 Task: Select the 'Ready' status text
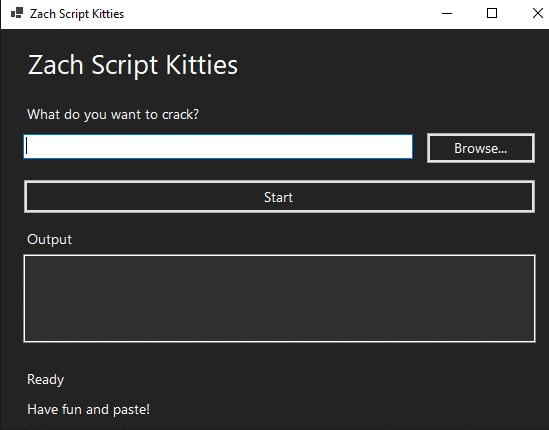46,380
